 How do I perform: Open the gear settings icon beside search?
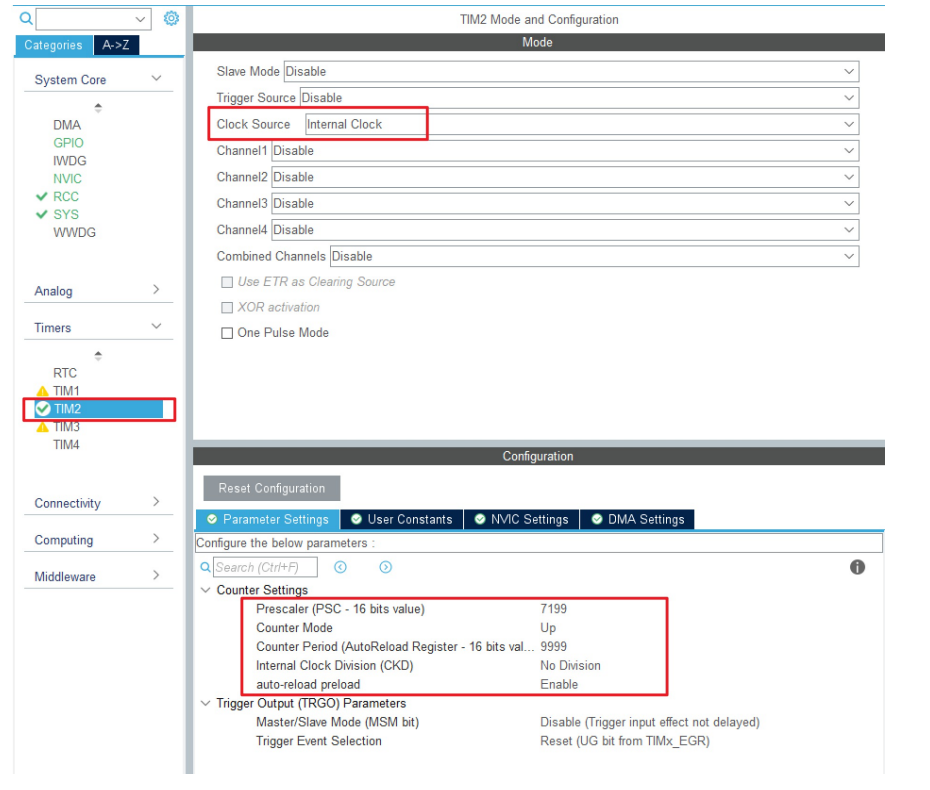pyautogui.click(x=171, y=18)
